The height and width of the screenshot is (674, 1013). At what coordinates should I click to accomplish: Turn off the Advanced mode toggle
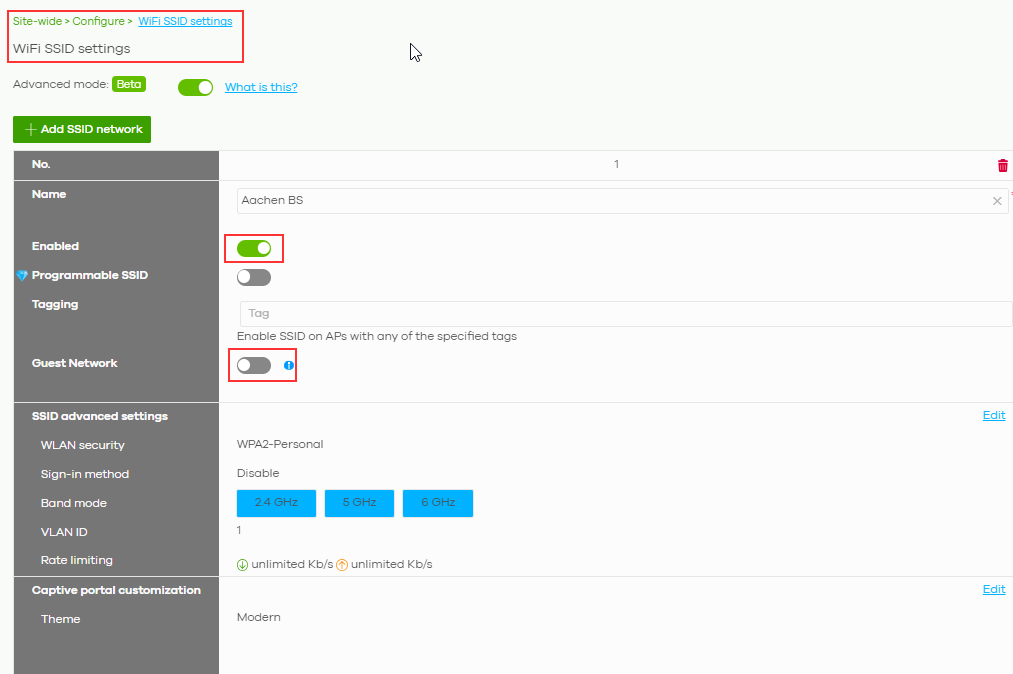(x=195, y=88)
